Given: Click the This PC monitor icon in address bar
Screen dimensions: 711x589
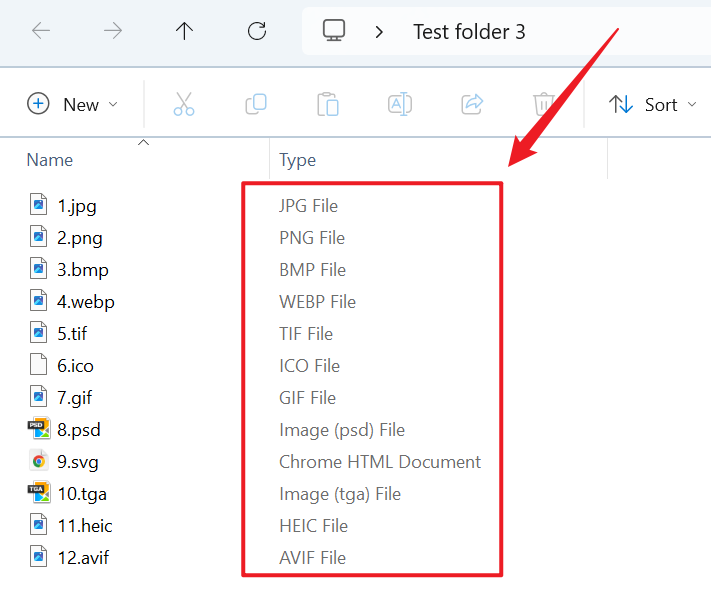Looking at the screenshot, I should click(x=334, y=30).
